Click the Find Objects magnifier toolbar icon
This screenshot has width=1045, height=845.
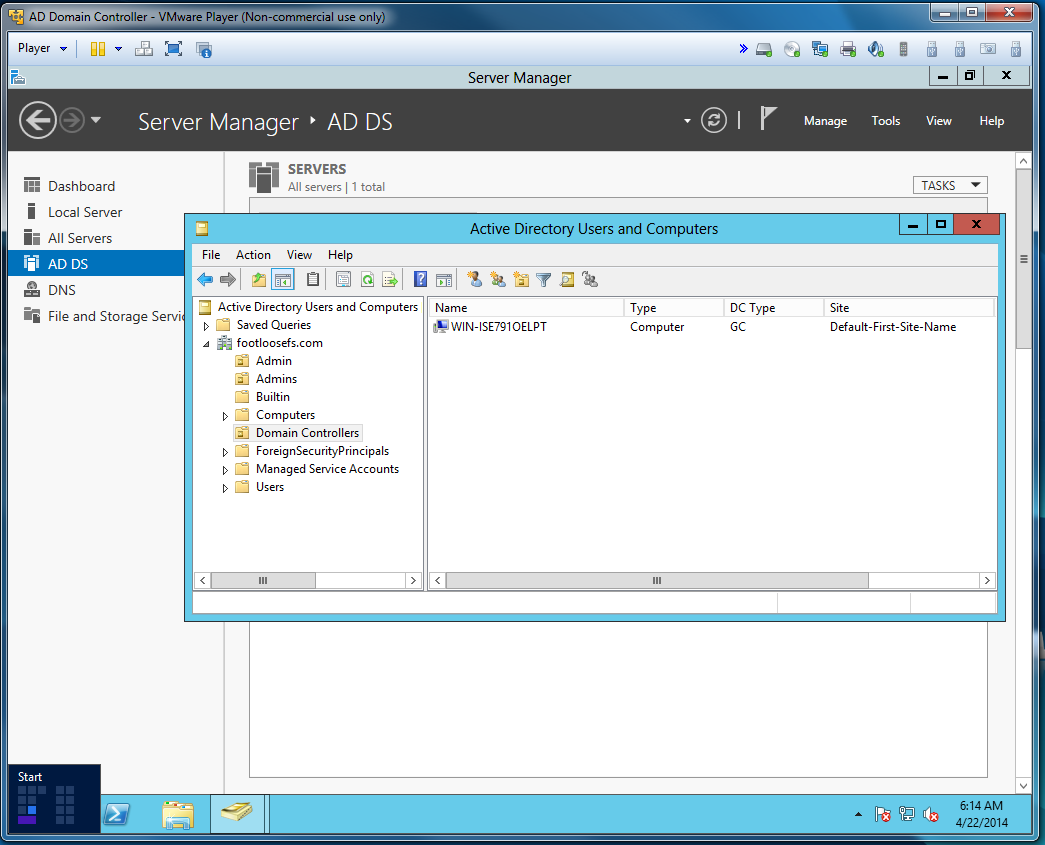(x=567, y=280)
